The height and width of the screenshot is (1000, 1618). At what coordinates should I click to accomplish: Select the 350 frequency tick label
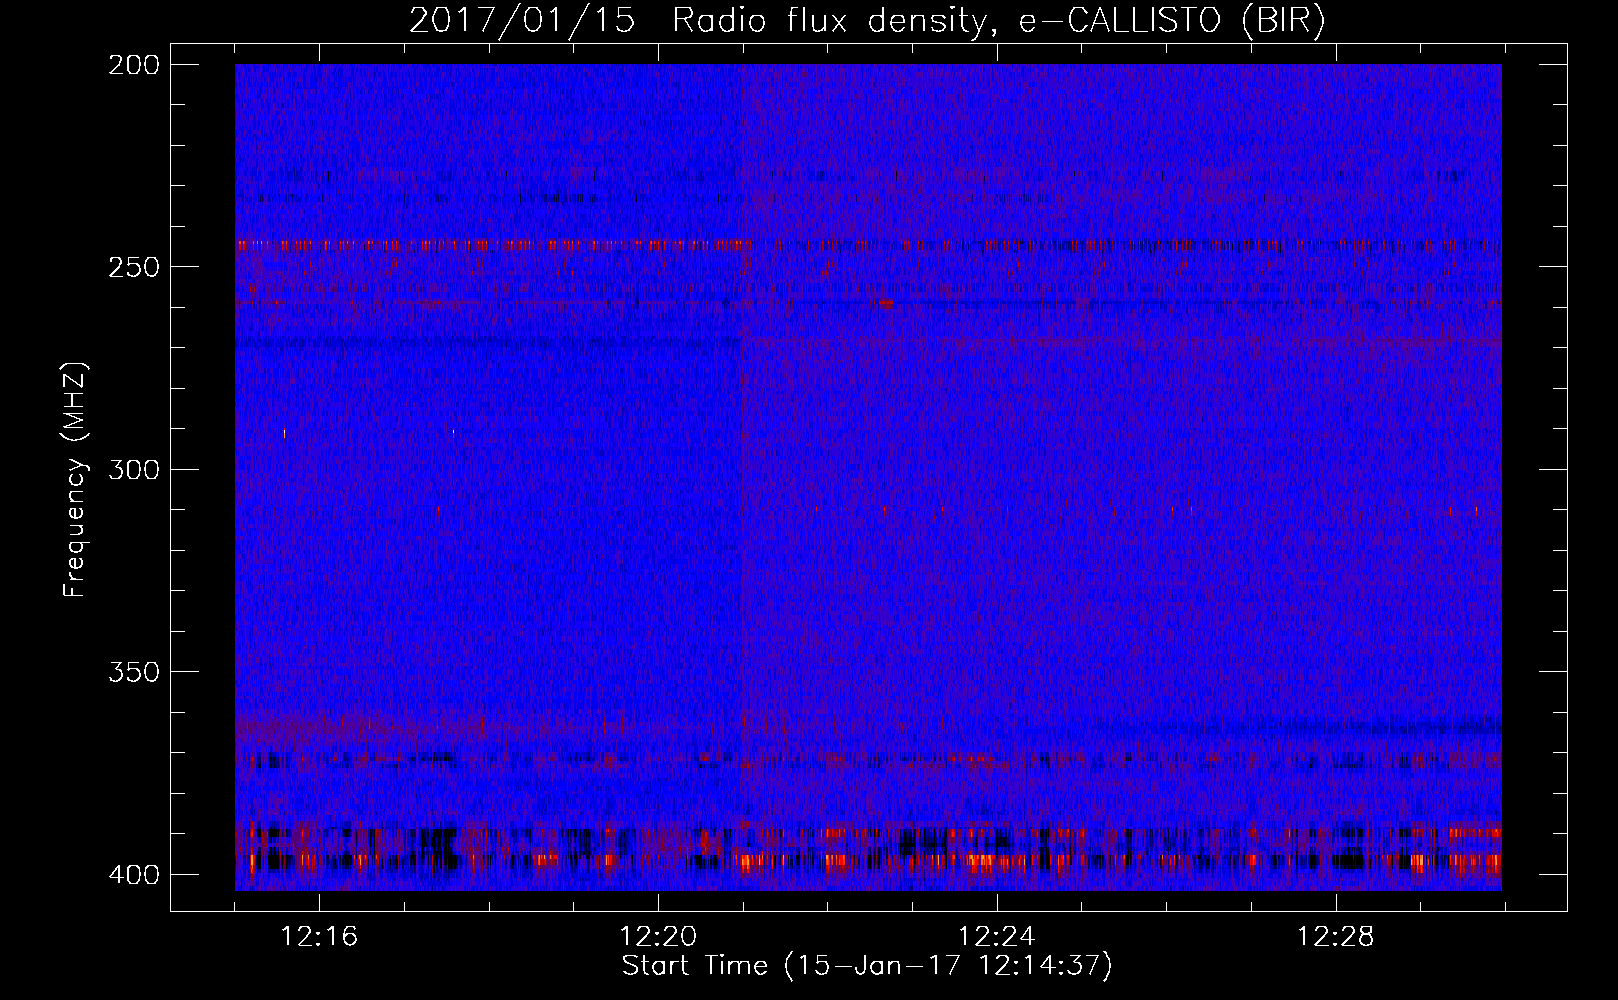[x=134, y=672]
